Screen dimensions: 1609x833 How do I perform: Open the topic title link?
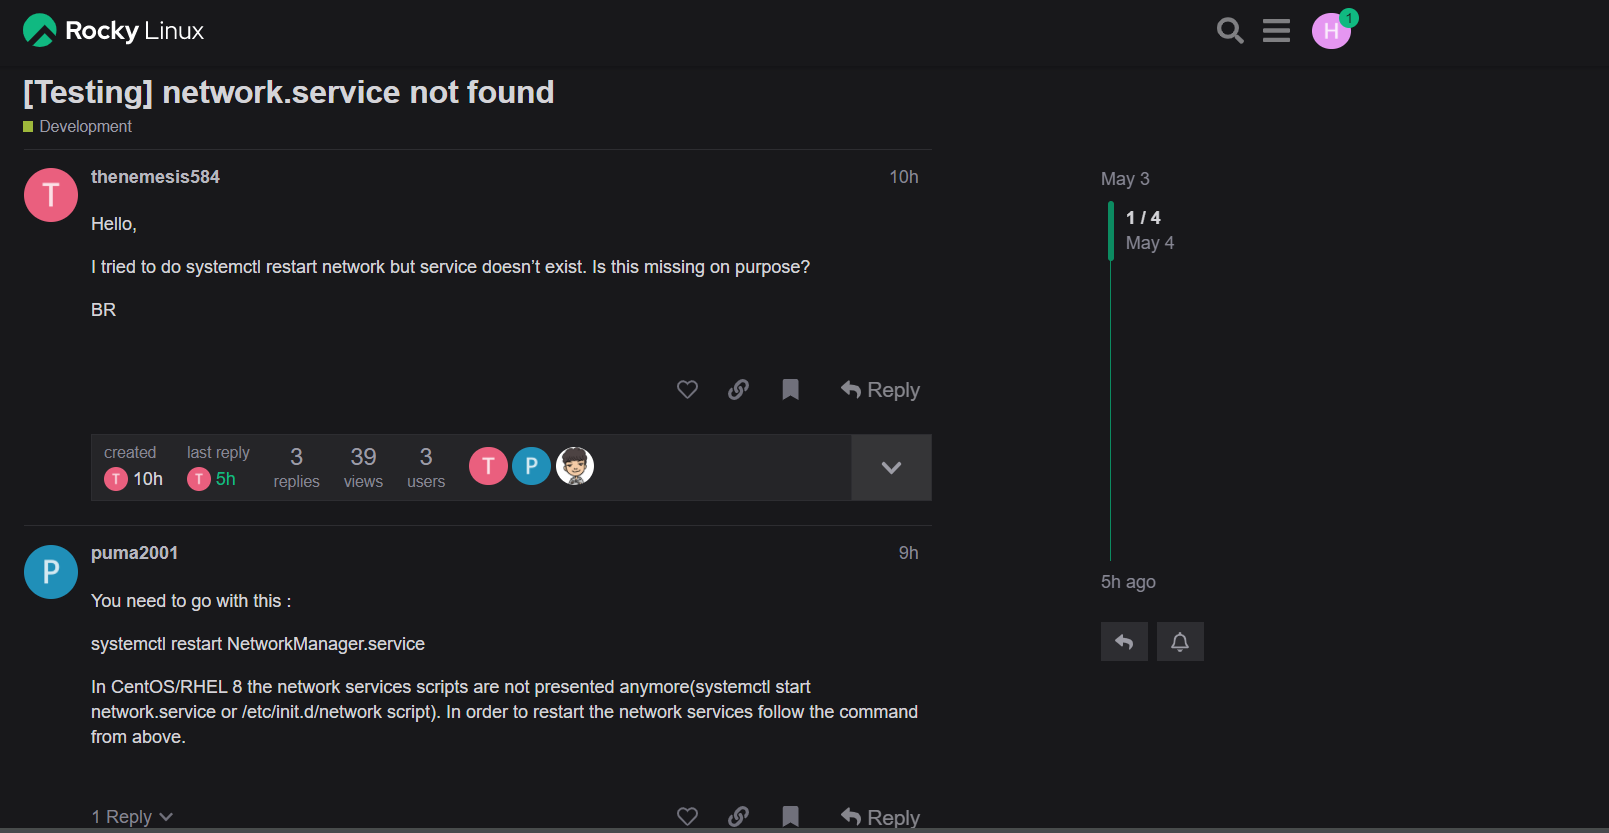288,92
